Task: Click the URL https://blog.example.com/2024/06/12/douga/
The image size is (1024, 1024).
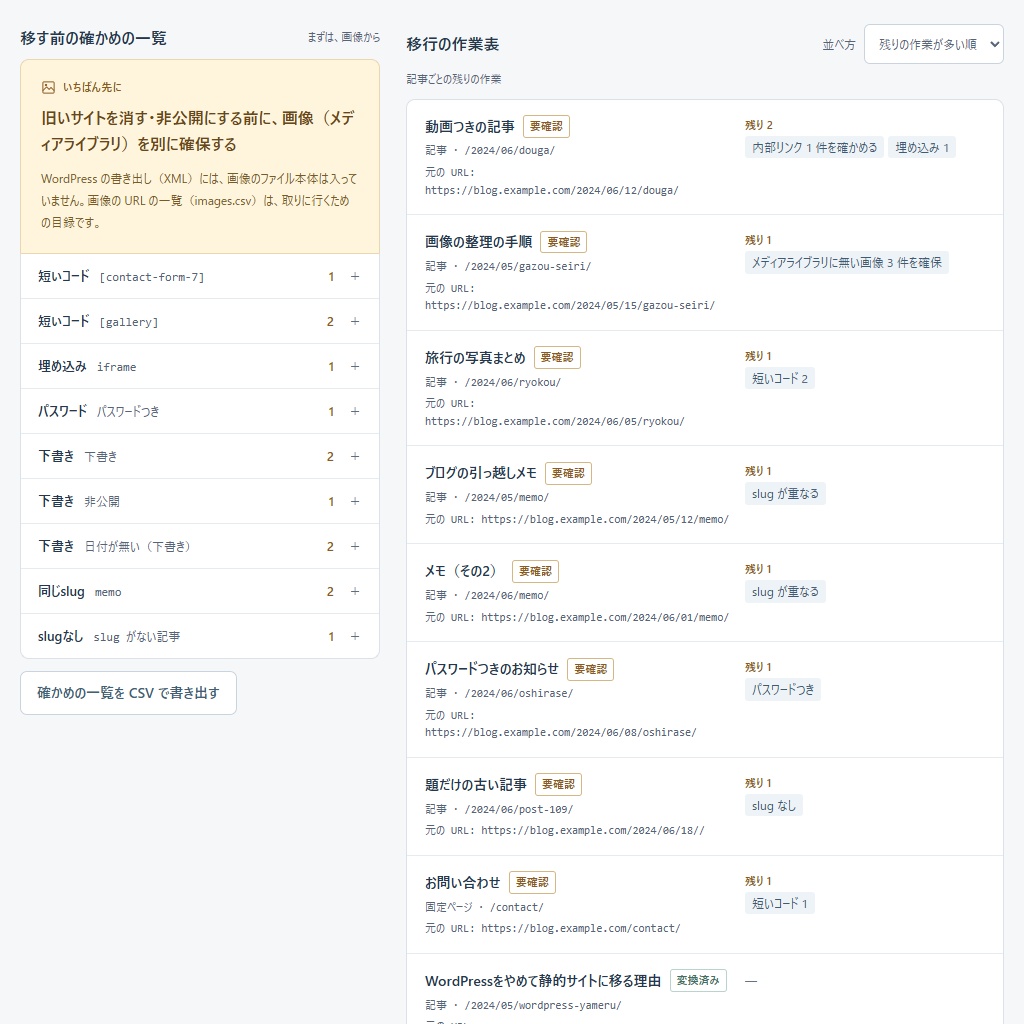Action: (x=552, y=191)
